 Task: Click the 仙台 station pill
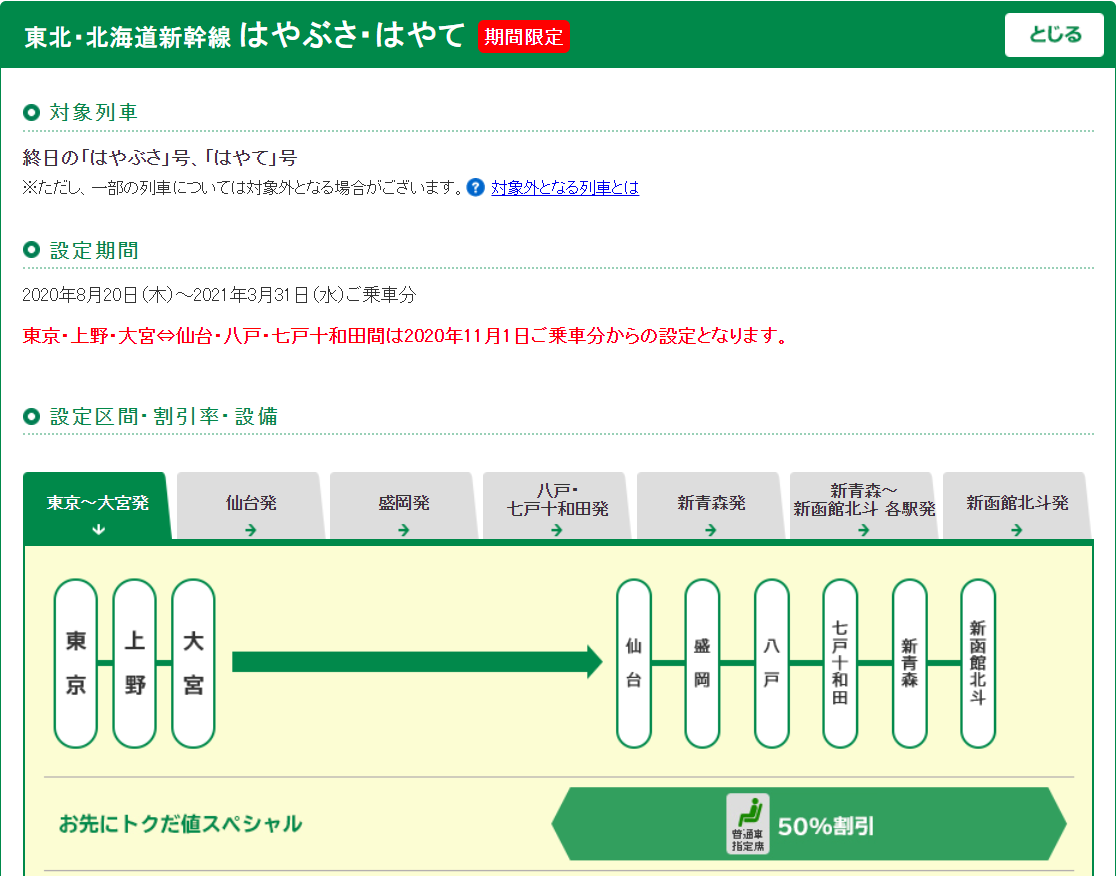634,663
